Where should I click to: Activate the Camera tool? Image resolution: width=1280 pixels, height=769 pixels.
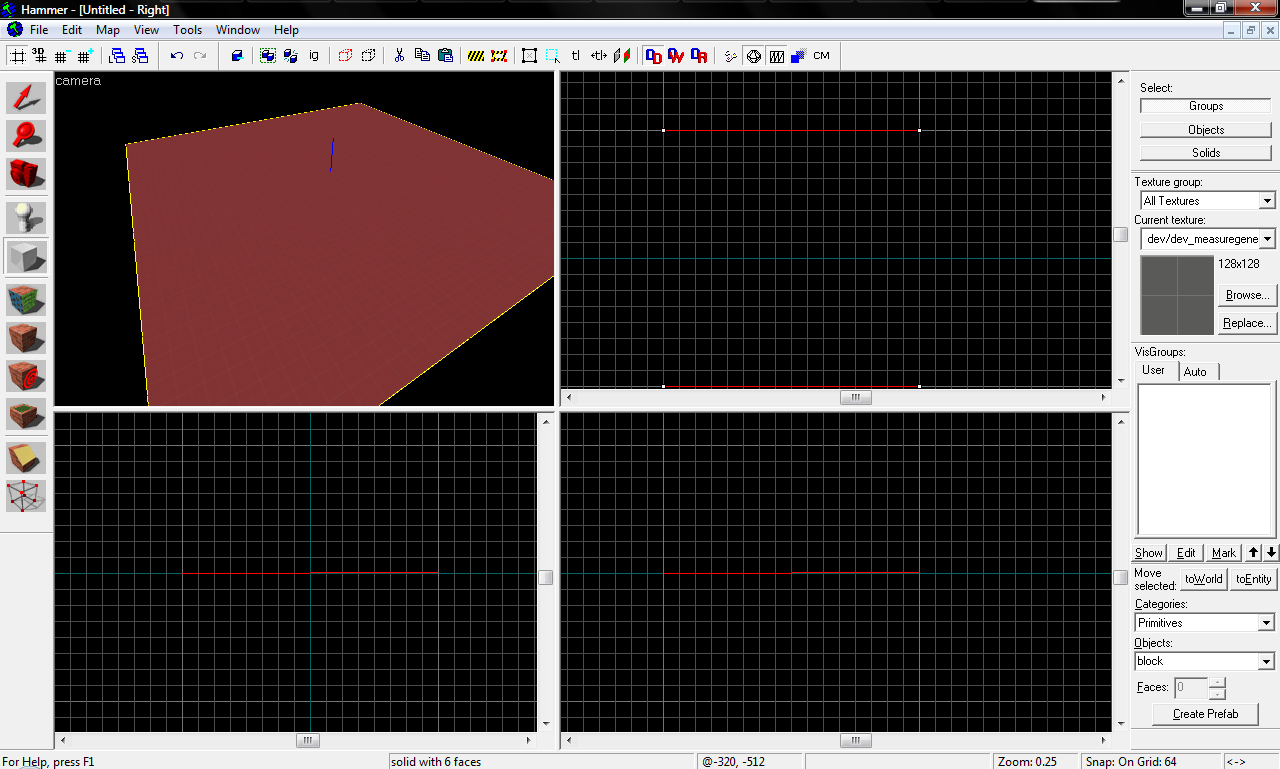[x=26, y=174]
